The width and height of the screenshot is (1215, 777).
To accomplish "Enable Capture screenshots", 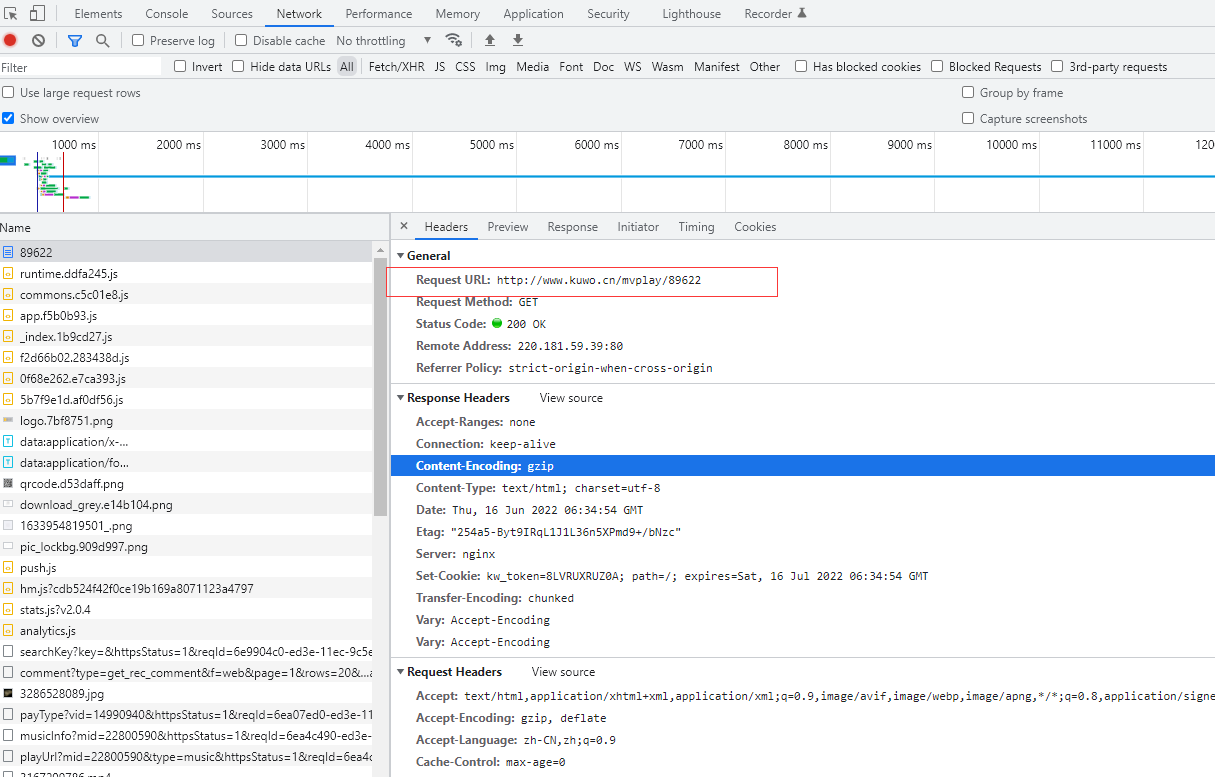I will 968,118.
